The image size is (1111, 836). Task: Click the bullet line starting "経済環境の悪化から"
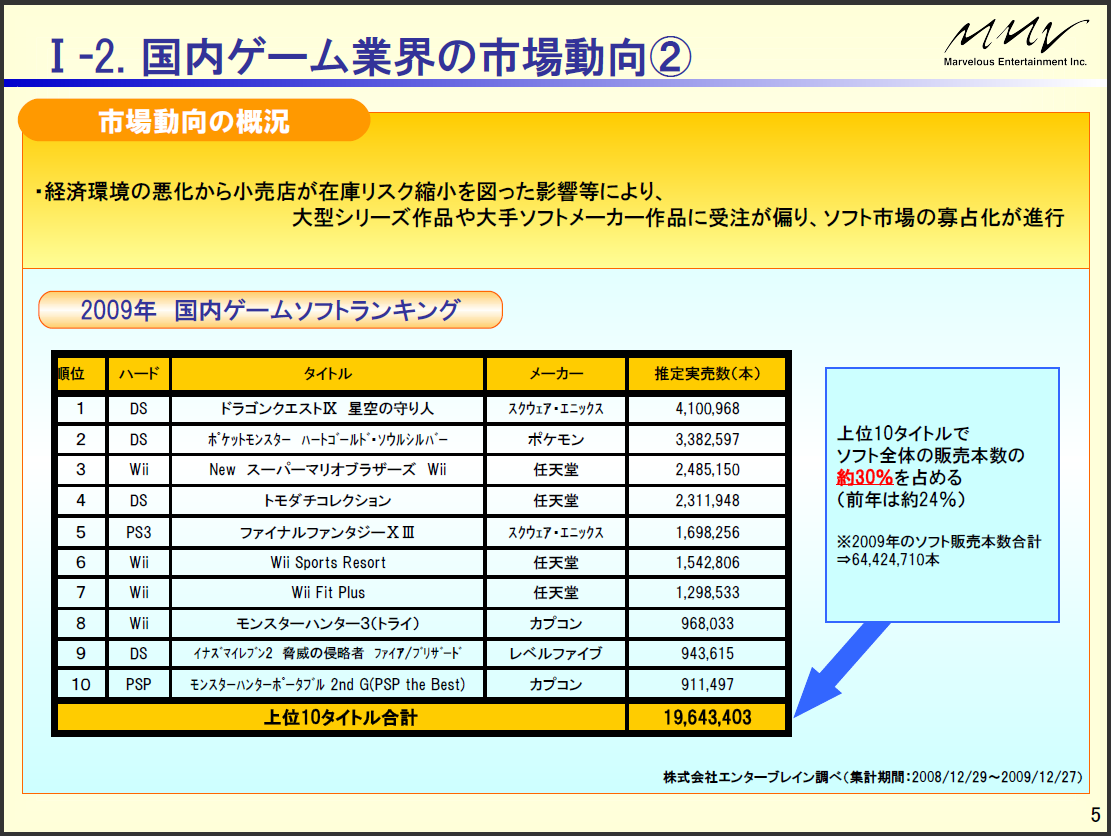pyautogui.click(x=349, y=191)
